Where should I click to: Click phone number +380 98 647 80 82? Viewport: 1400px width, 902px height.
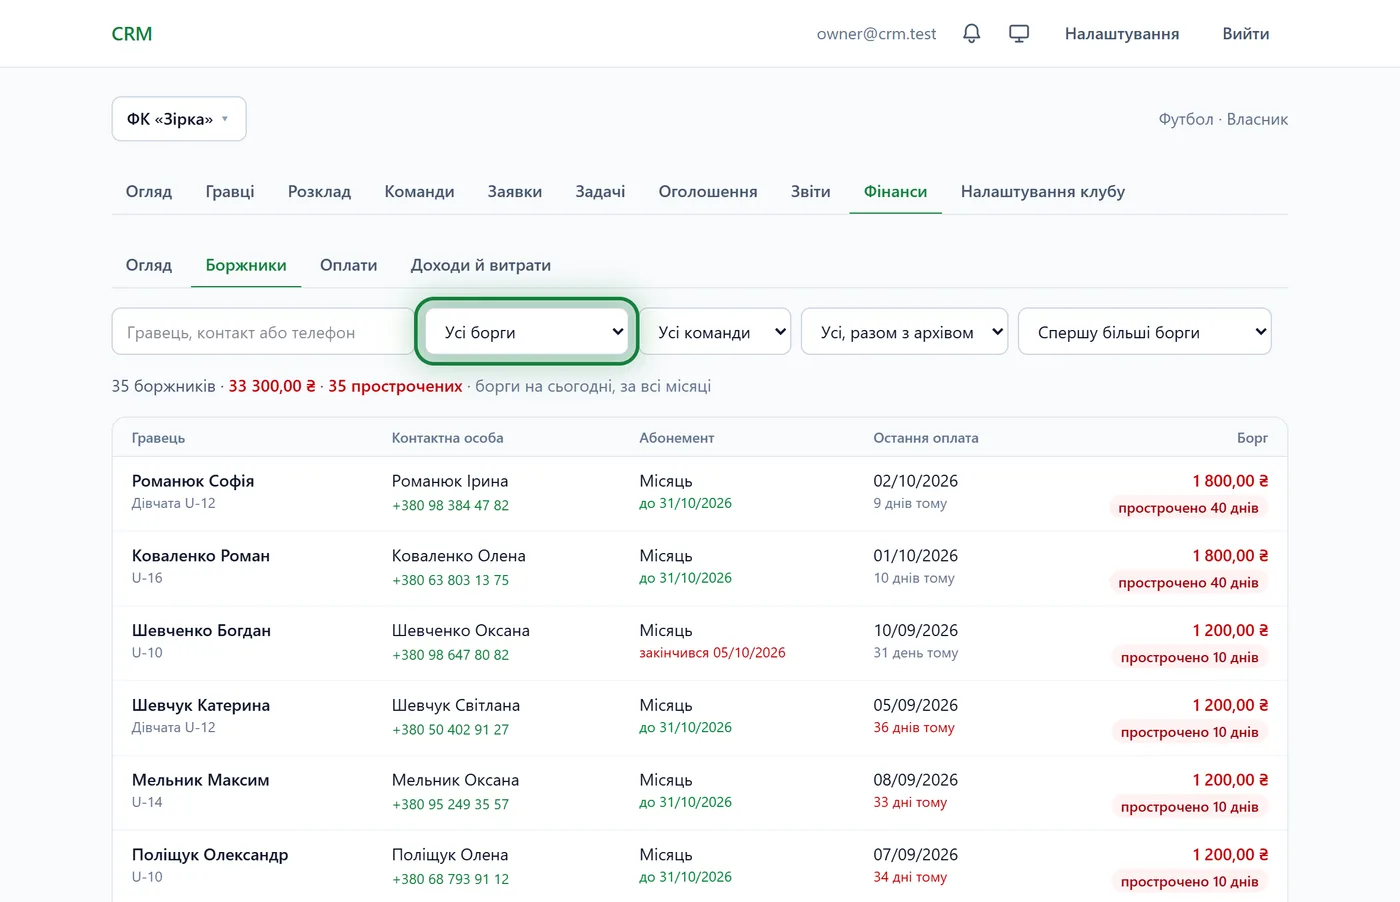pyautogui.click(x=450, y=655)
